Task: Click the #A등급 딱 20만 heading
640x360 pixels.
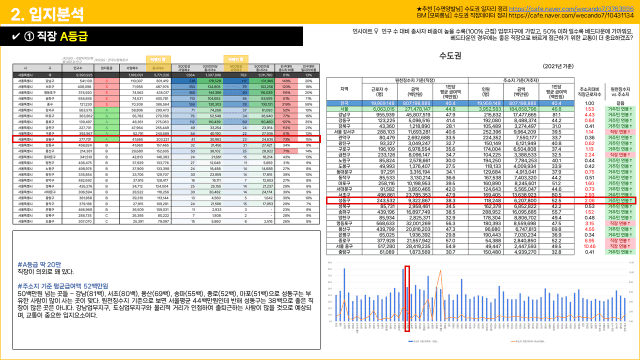Action: click(39, 264)
